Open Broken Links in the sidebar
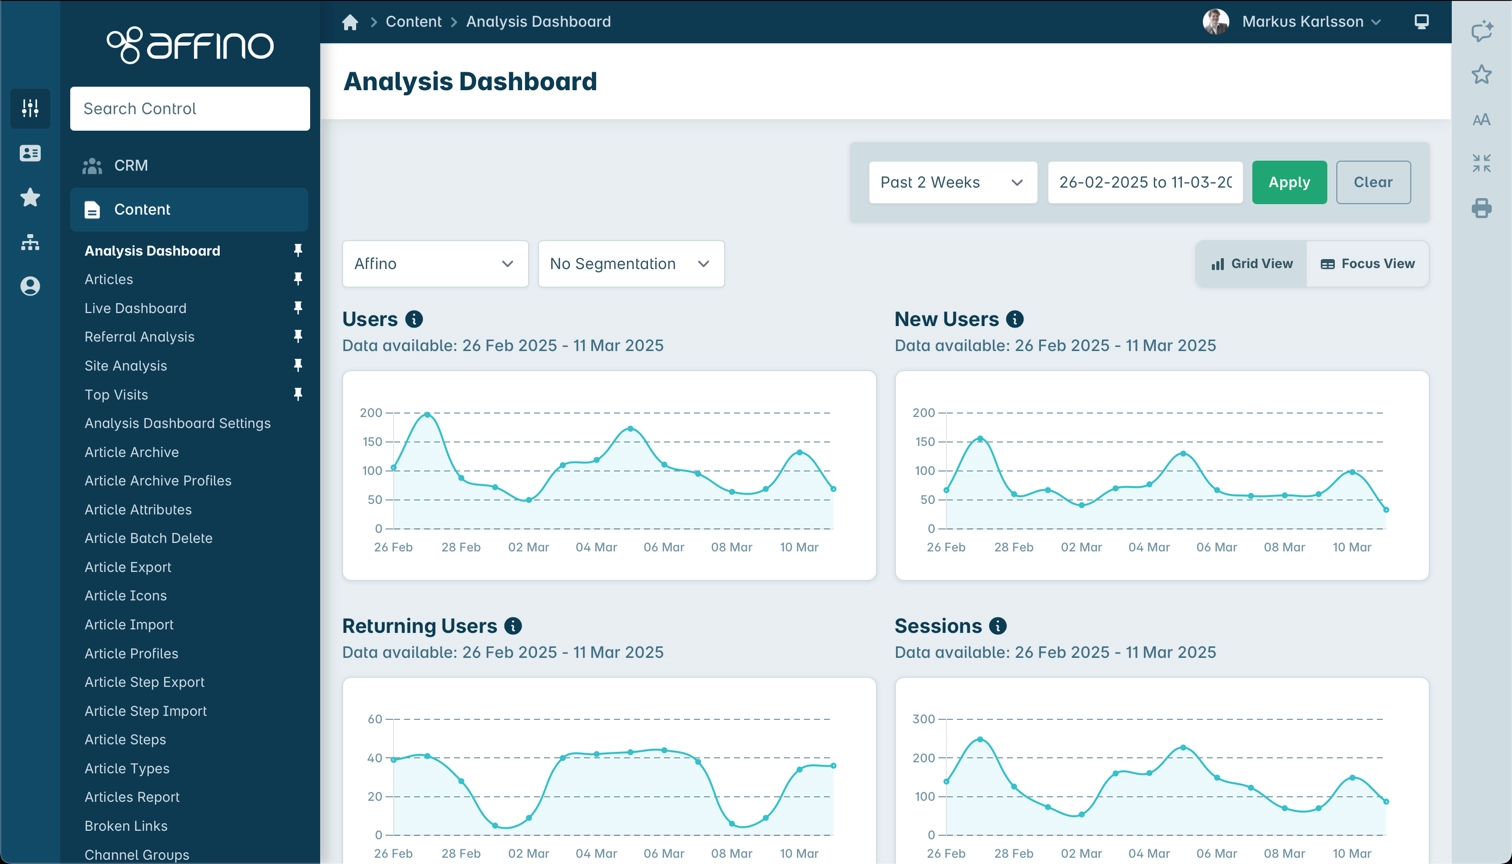This screenshot has height=864, width=1512. pos(126,826)
